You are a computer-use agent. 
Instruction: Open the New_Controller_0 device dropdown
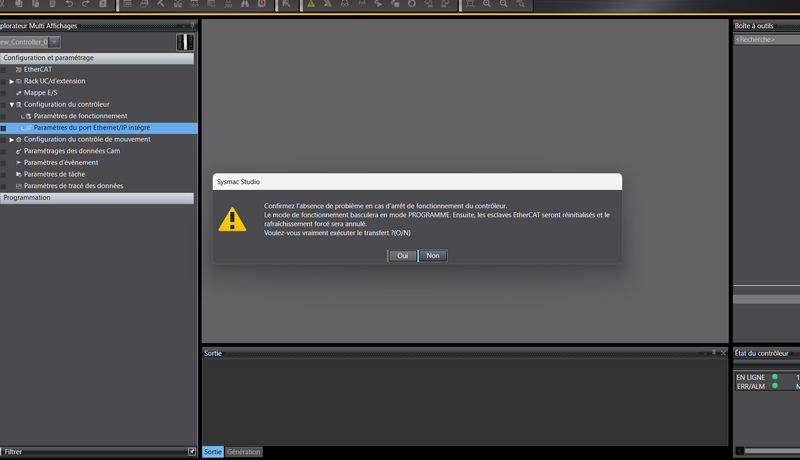point(54,42)
